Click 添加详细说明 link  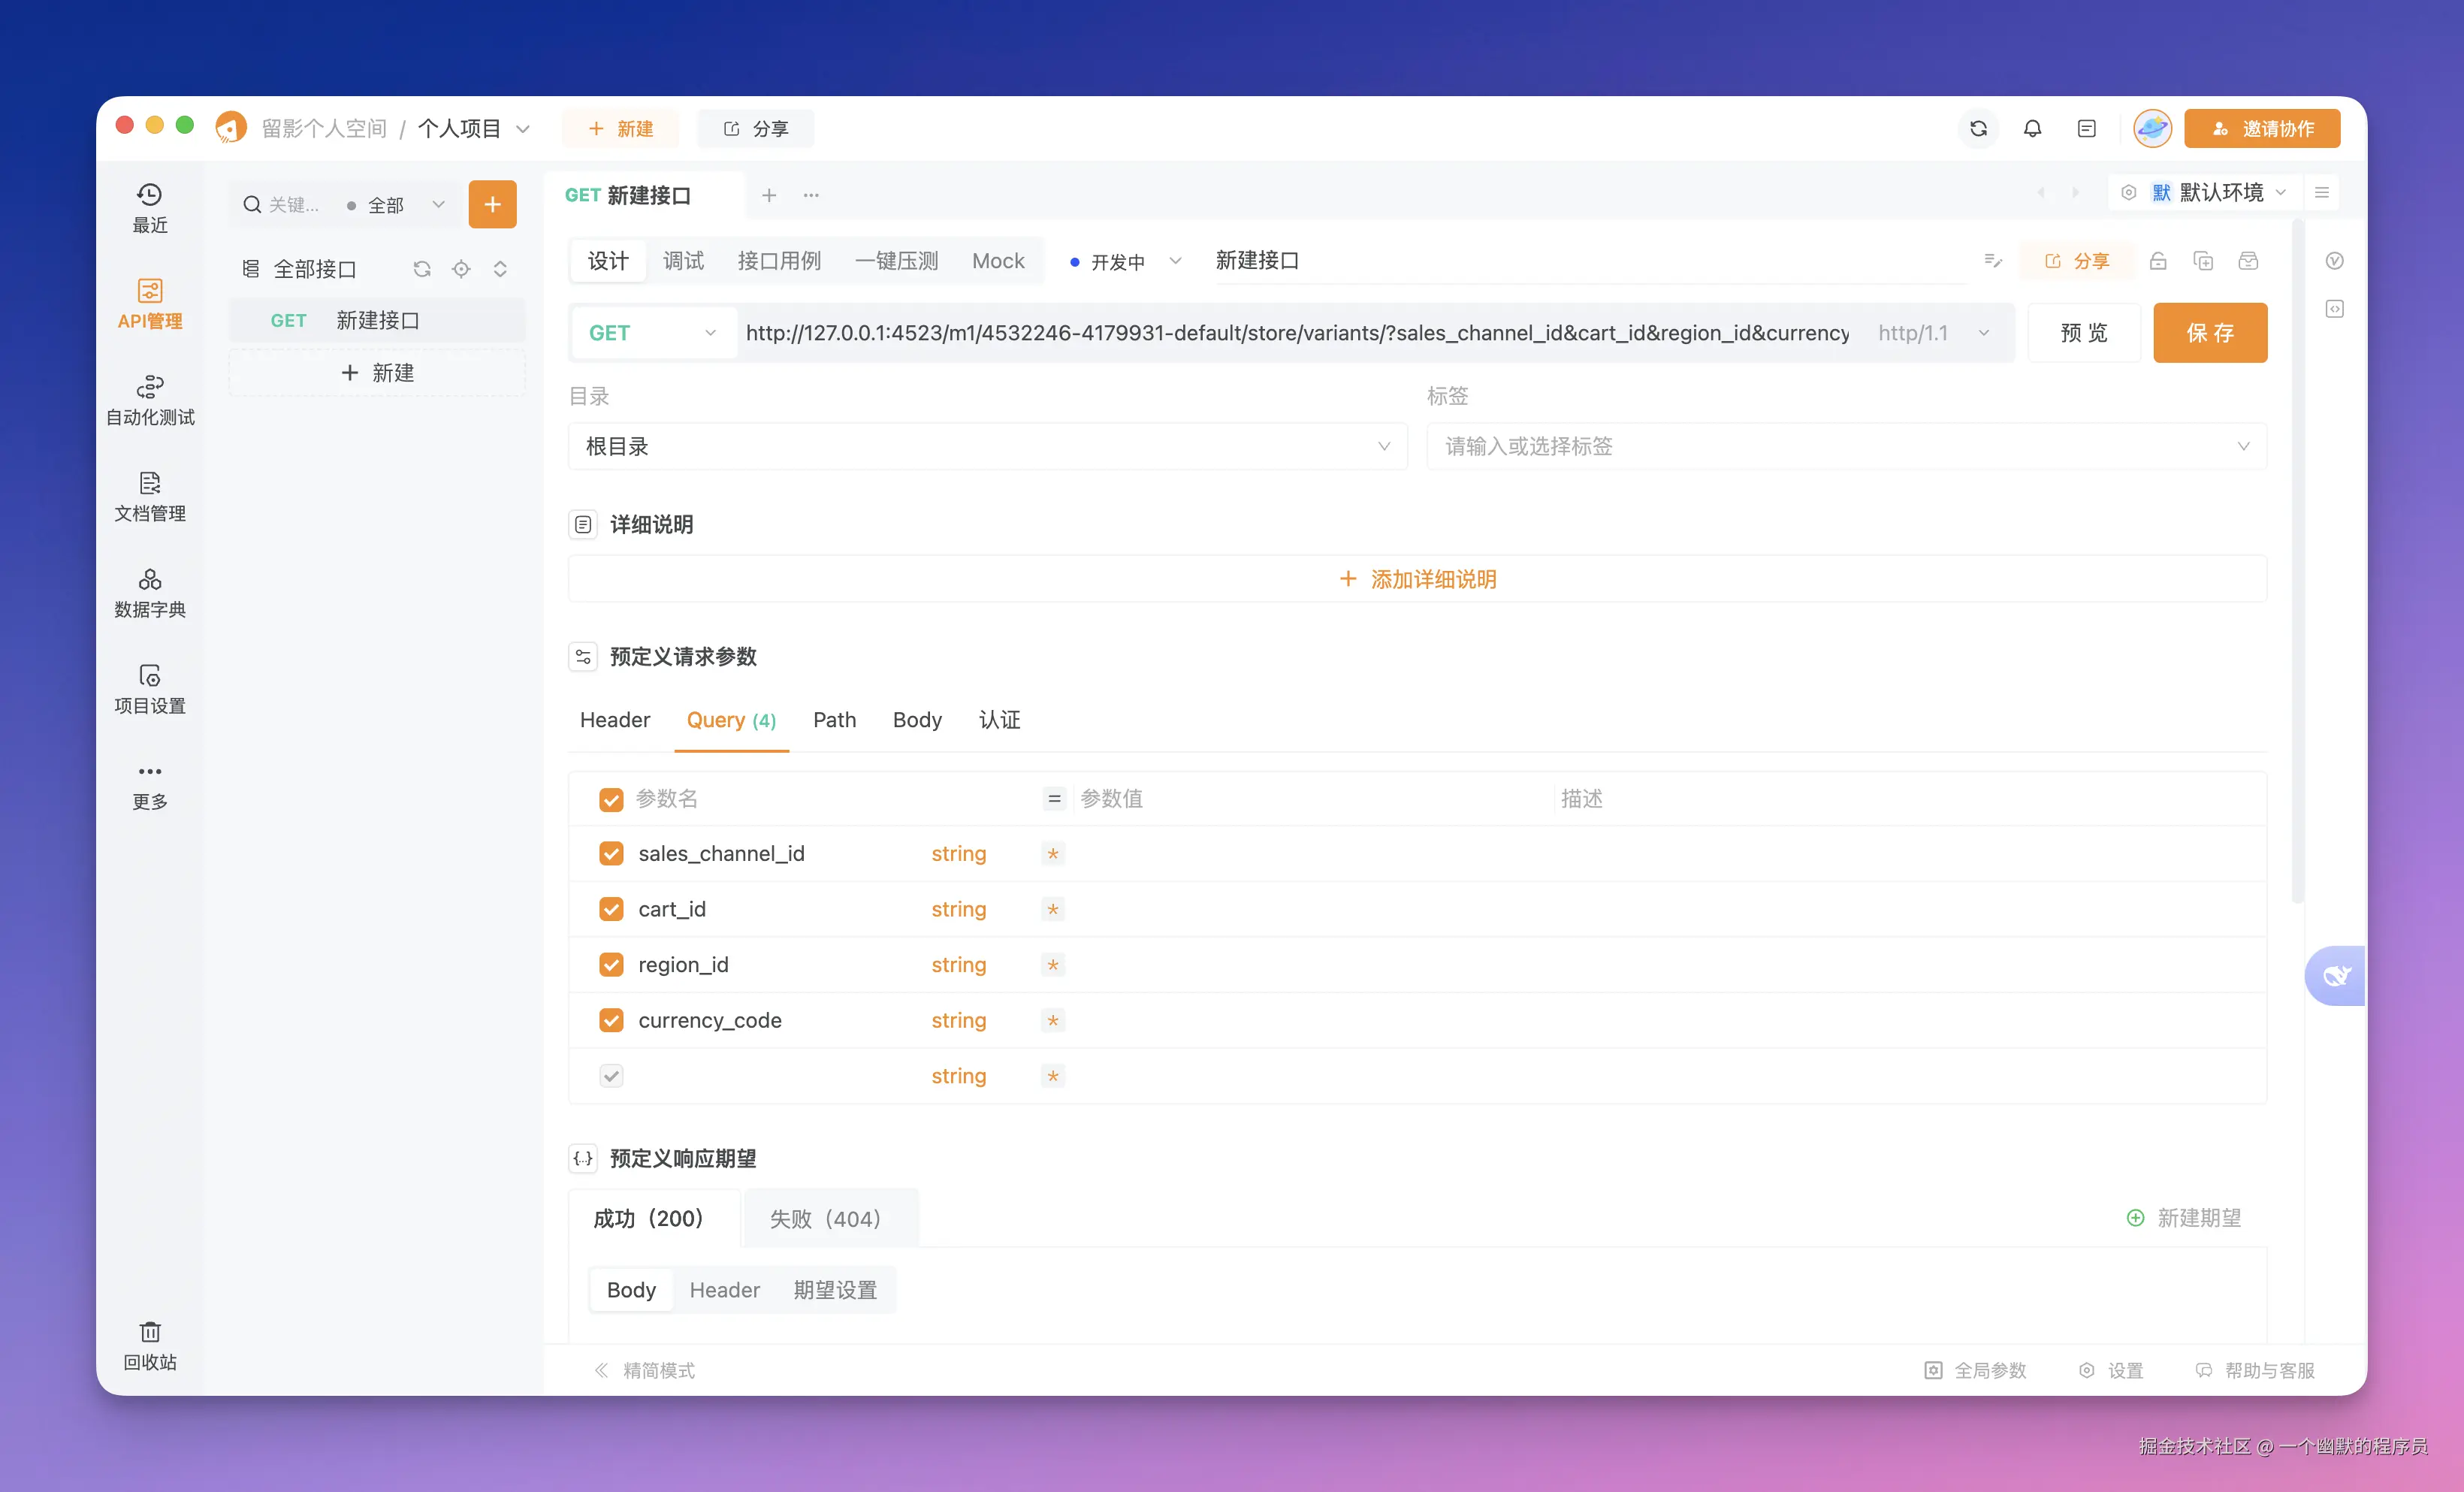(x=1417, y=579)
